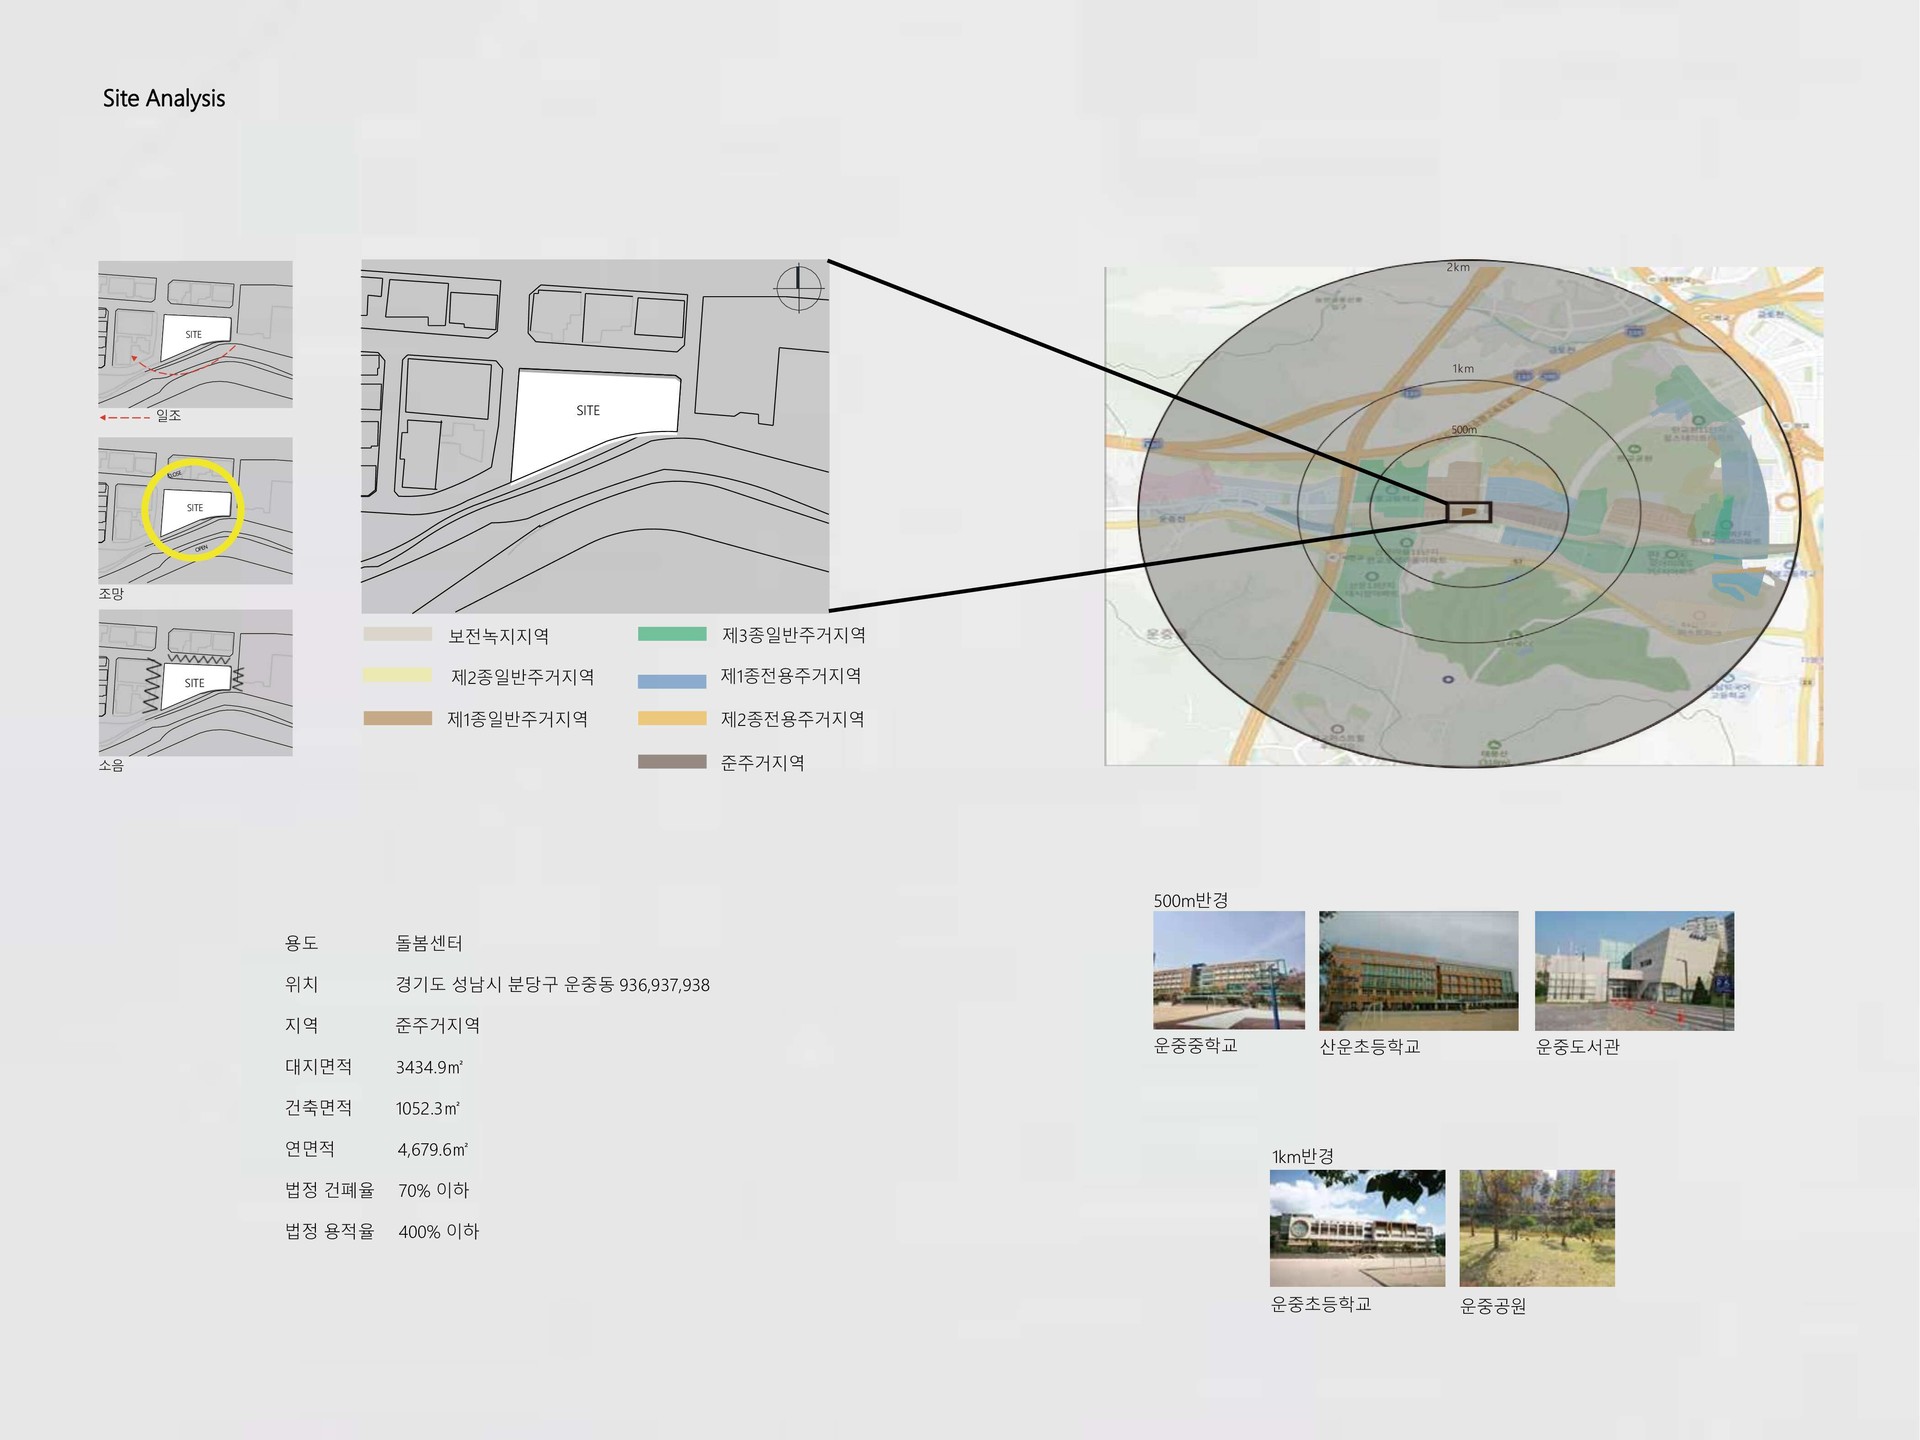Open the 운중초등학교 photo
The height and width of the screenshot is (1440, 1920).
pyautogui.click(x=1357, y=1228)
